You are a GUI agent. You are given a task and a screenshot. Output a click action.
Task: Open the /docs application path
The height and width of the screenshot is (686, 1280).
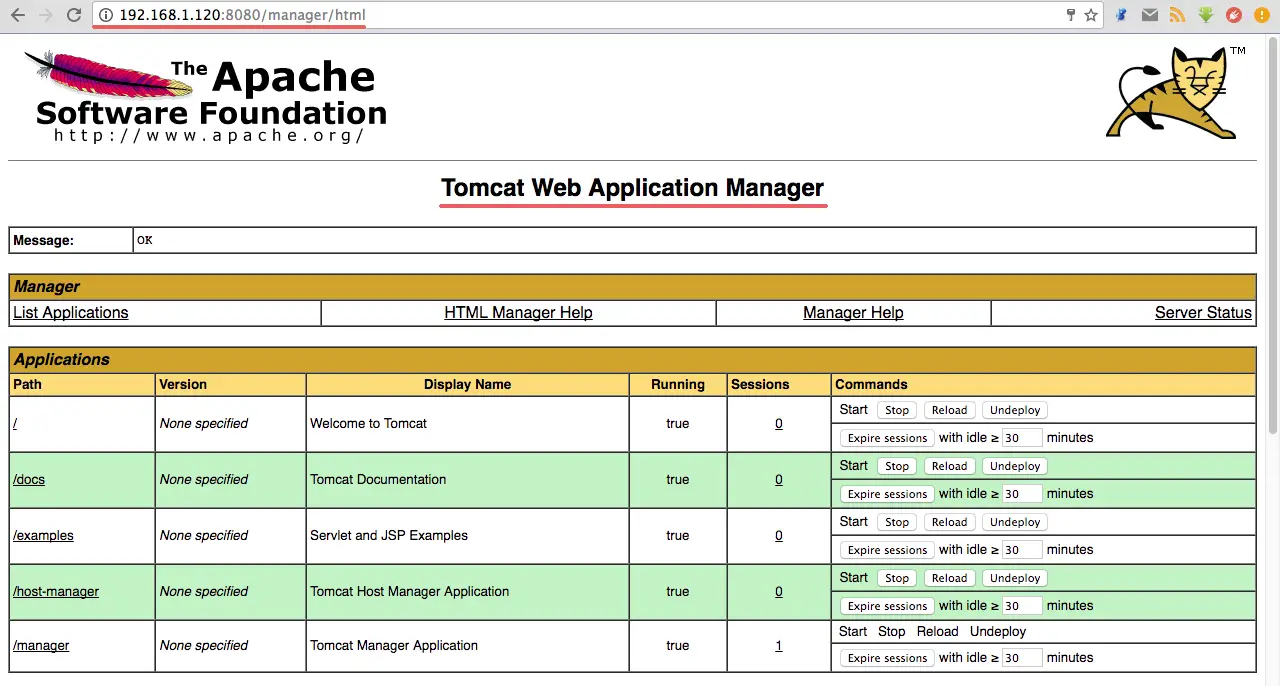(x=29, y=480)
